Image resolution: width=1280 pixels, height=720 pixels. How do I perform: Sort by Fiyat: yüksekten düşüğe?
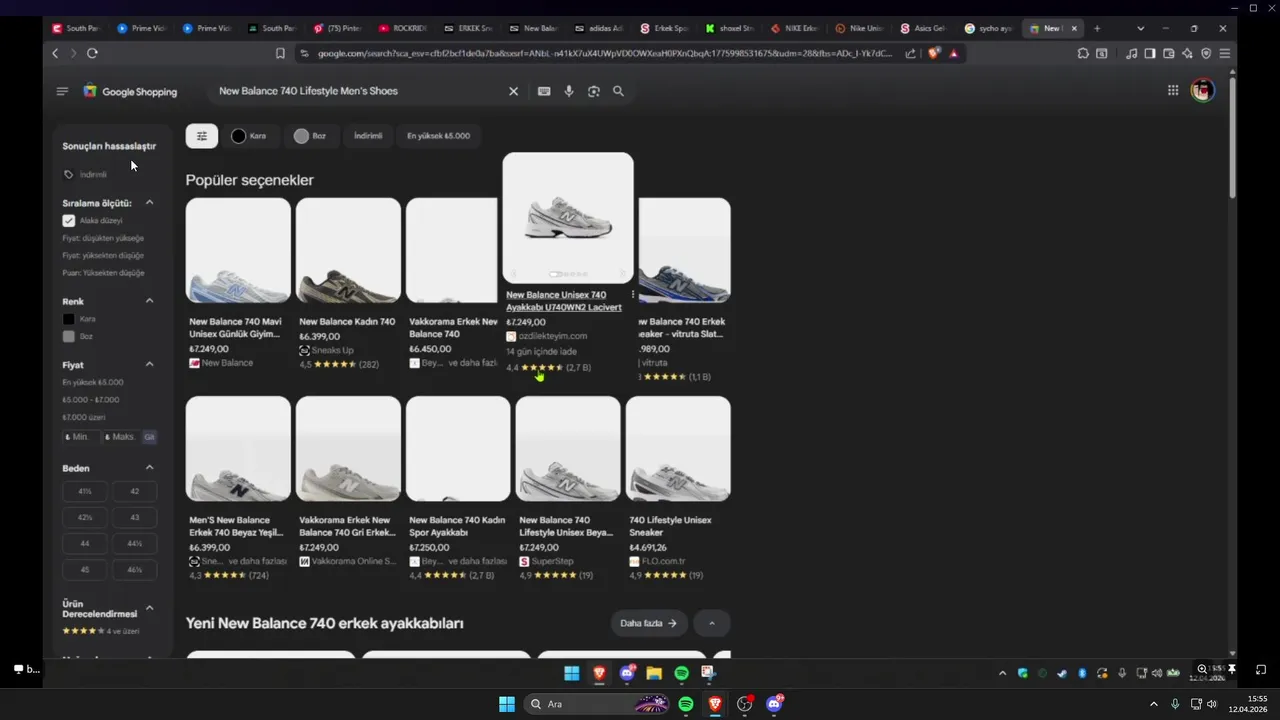tap(103, 255)
